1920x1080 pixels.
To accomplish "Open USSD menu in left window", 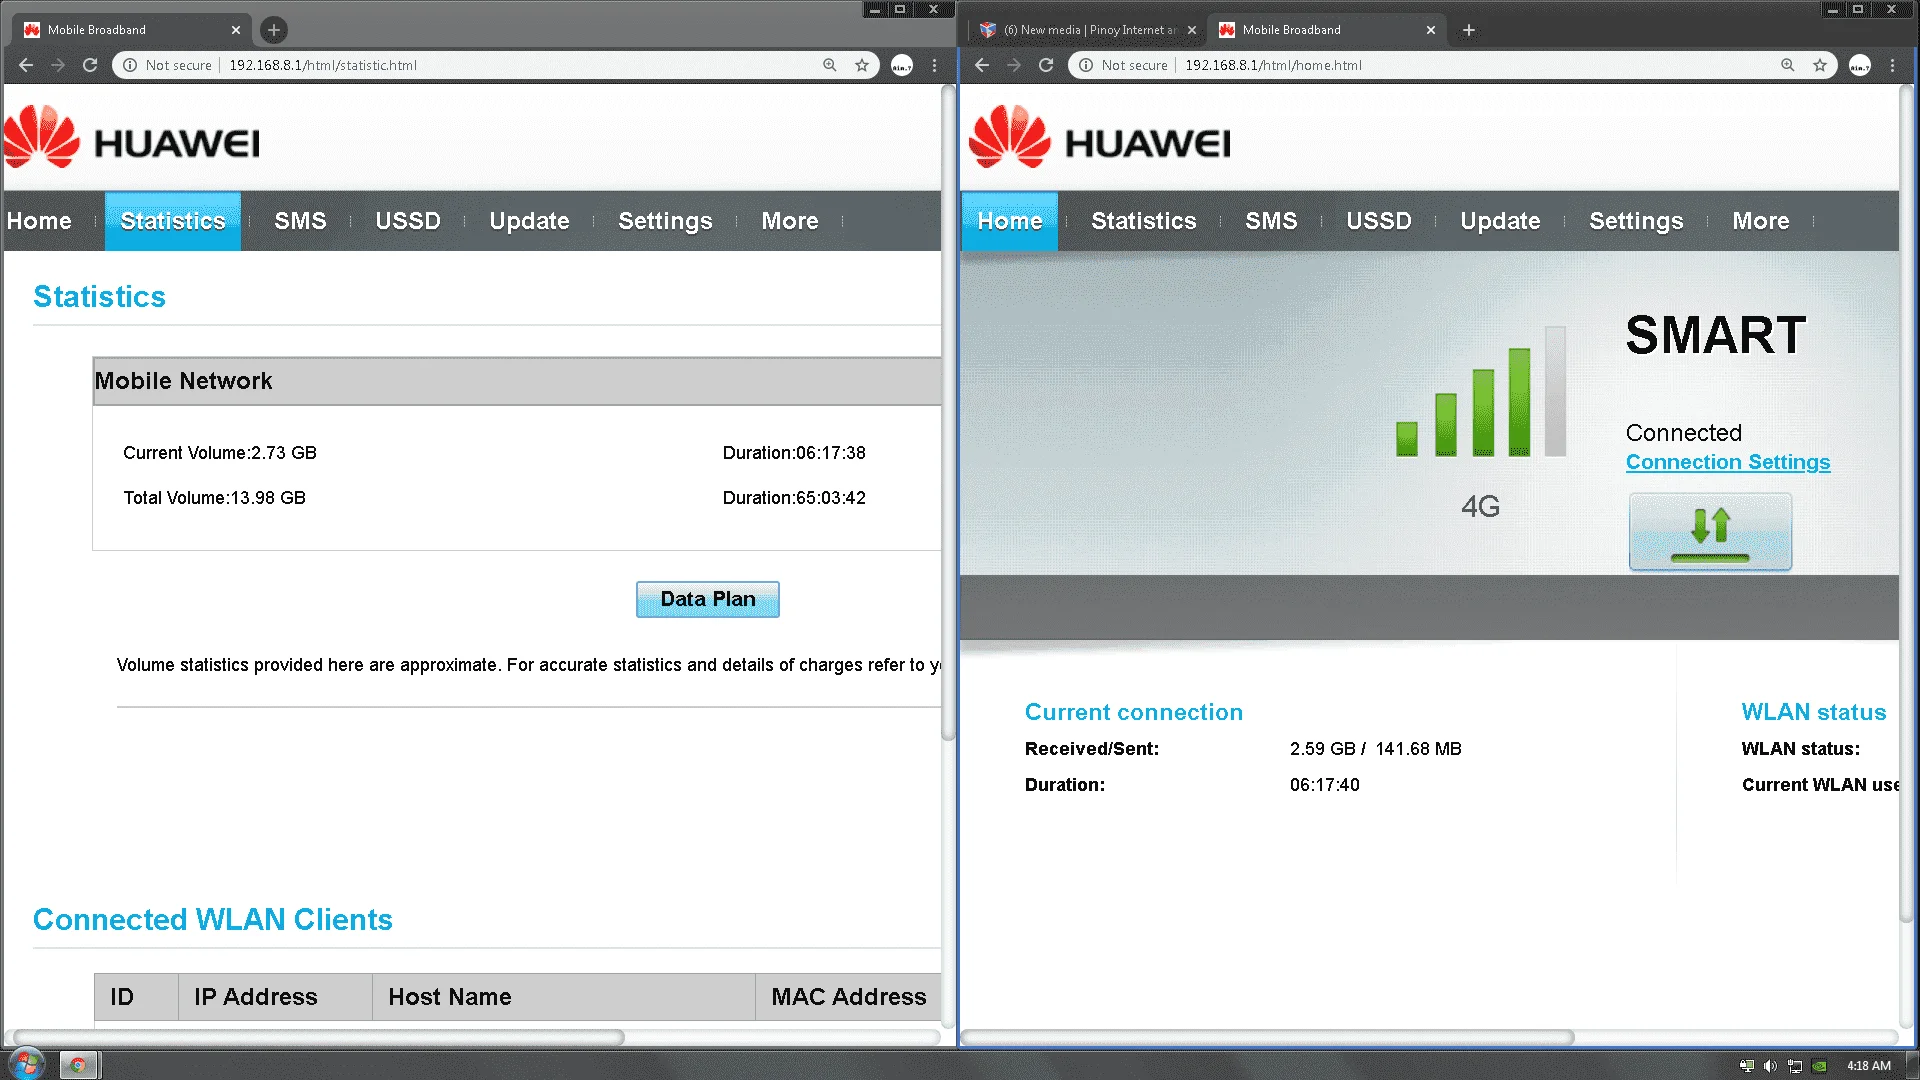I will point(408,221).
